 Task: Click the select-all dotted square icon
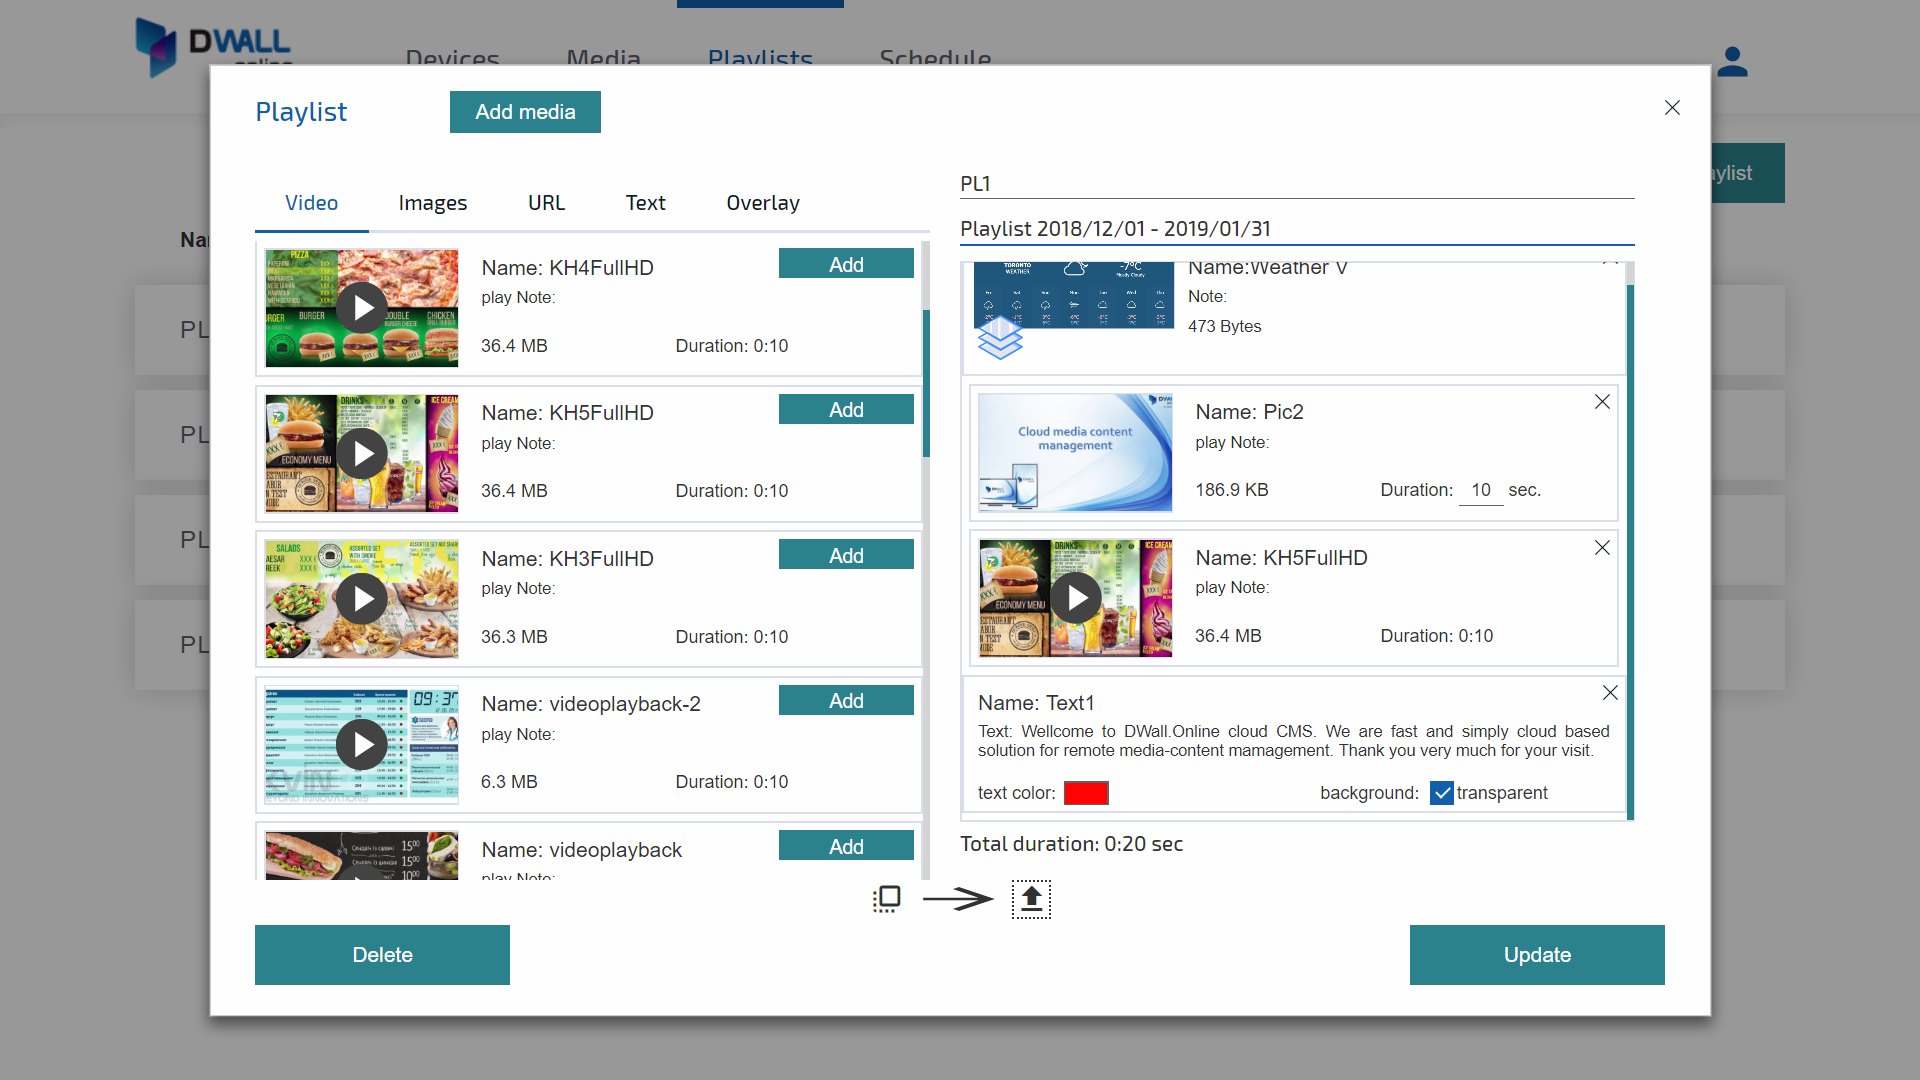pos(886,899)
